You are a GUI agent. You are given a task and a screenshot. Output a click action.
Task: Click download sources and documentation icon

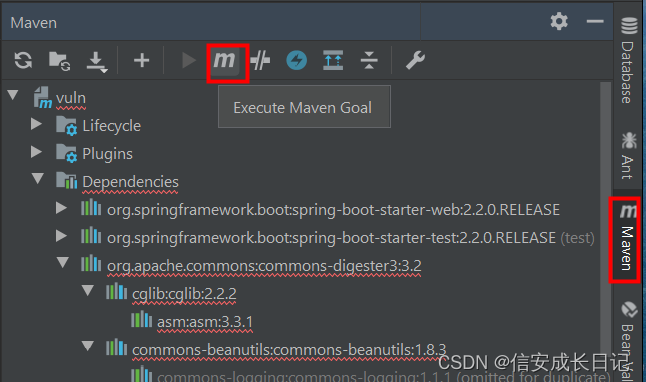[x=96, y=62]
